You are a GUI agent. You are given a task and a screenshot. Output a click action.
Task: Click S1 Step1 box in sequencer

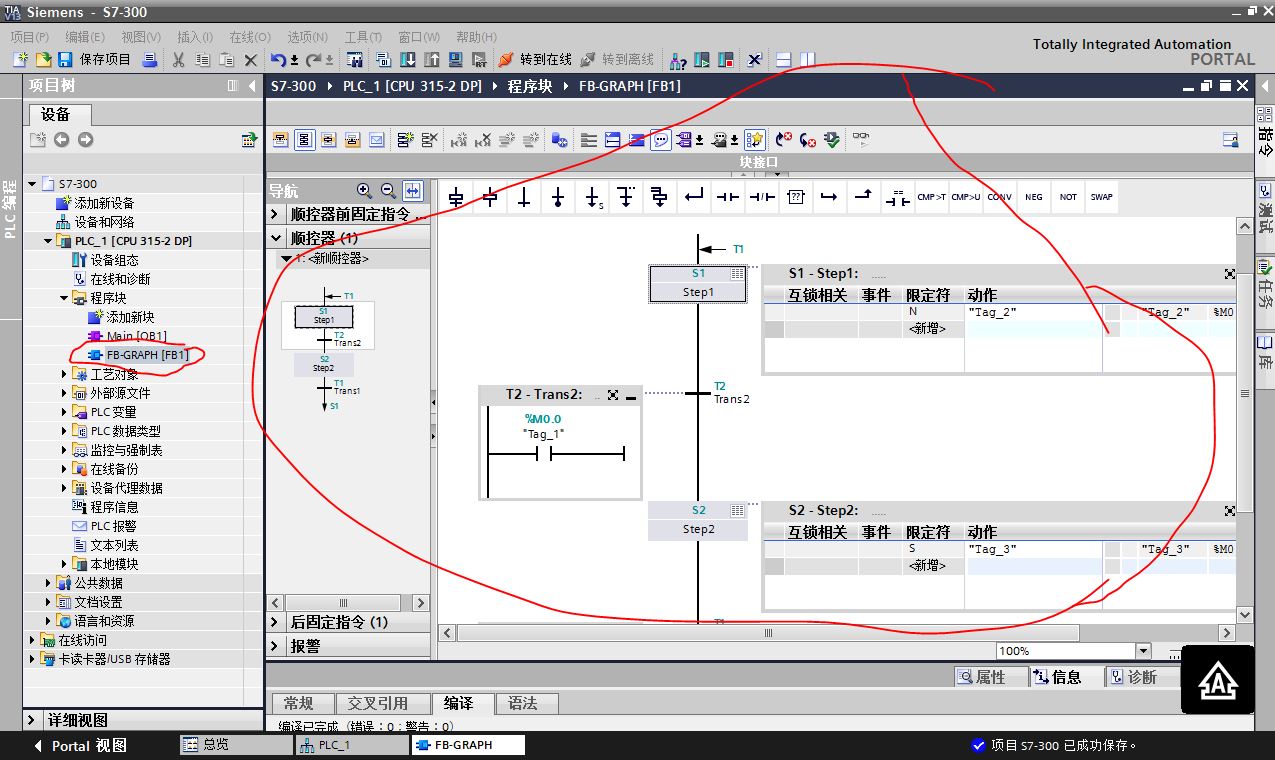(x=698, y=283)
